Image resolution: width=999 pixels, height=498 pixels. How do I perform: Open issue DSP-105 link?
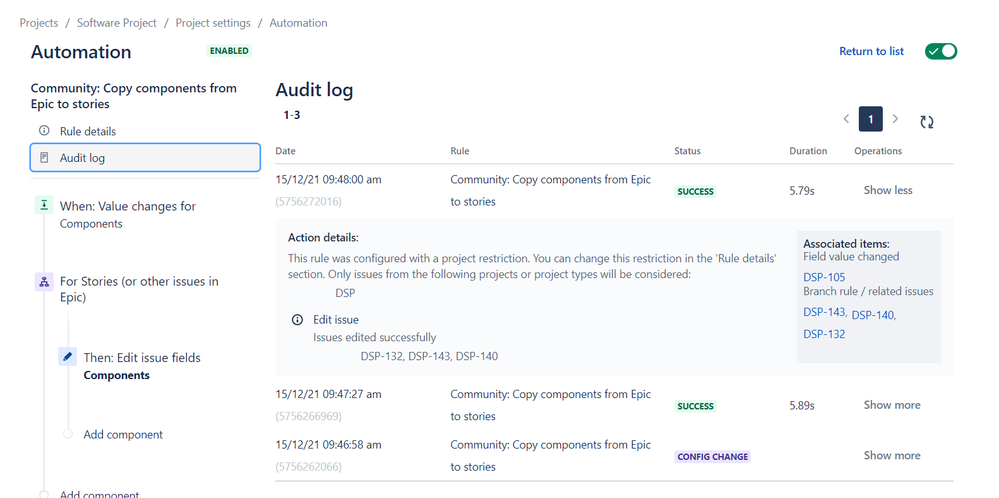pyautogui.click(x=824, y=277)
